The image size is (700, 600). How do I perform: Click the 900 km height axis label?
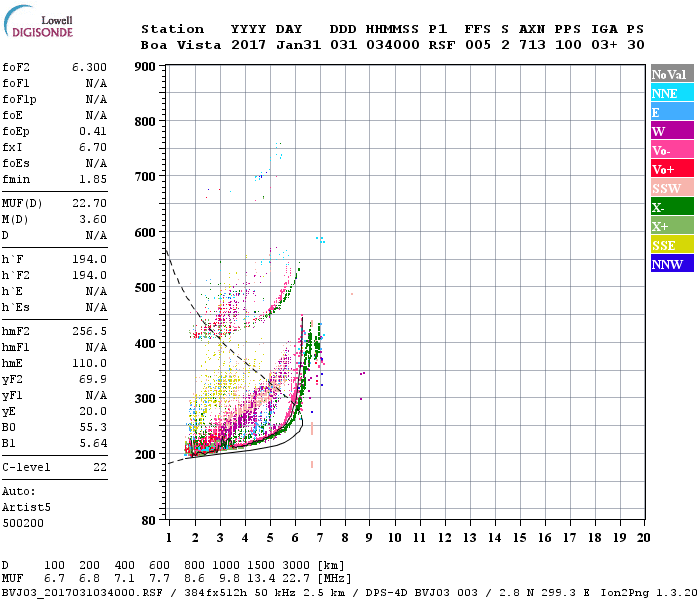click(143, 67)
